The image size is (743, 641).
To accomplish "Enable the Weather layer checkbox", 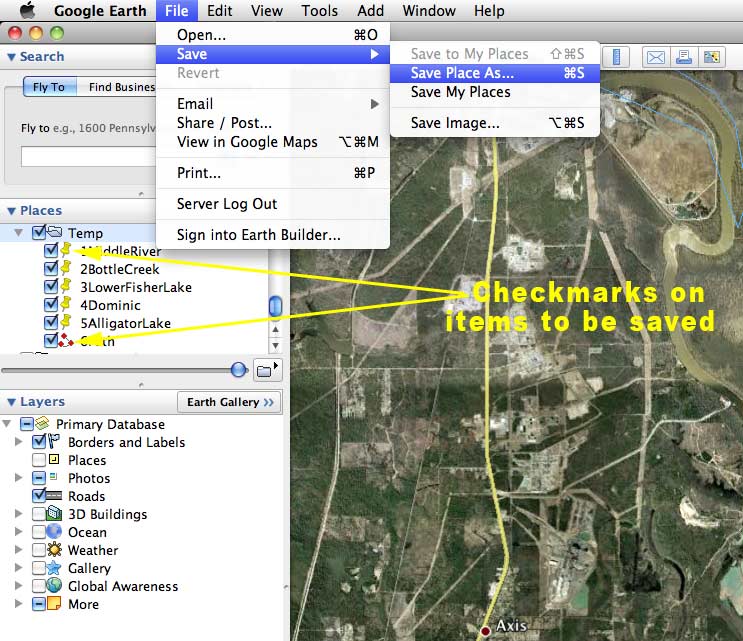I will pyautogui.click(x=39, y=550).
